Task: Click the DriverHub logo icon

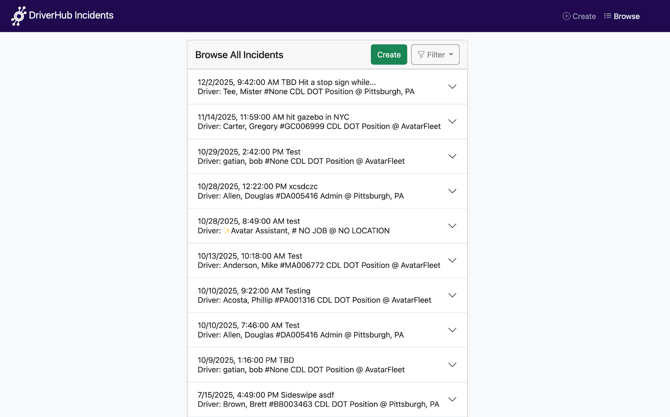Action: click(x=19, y=16)
